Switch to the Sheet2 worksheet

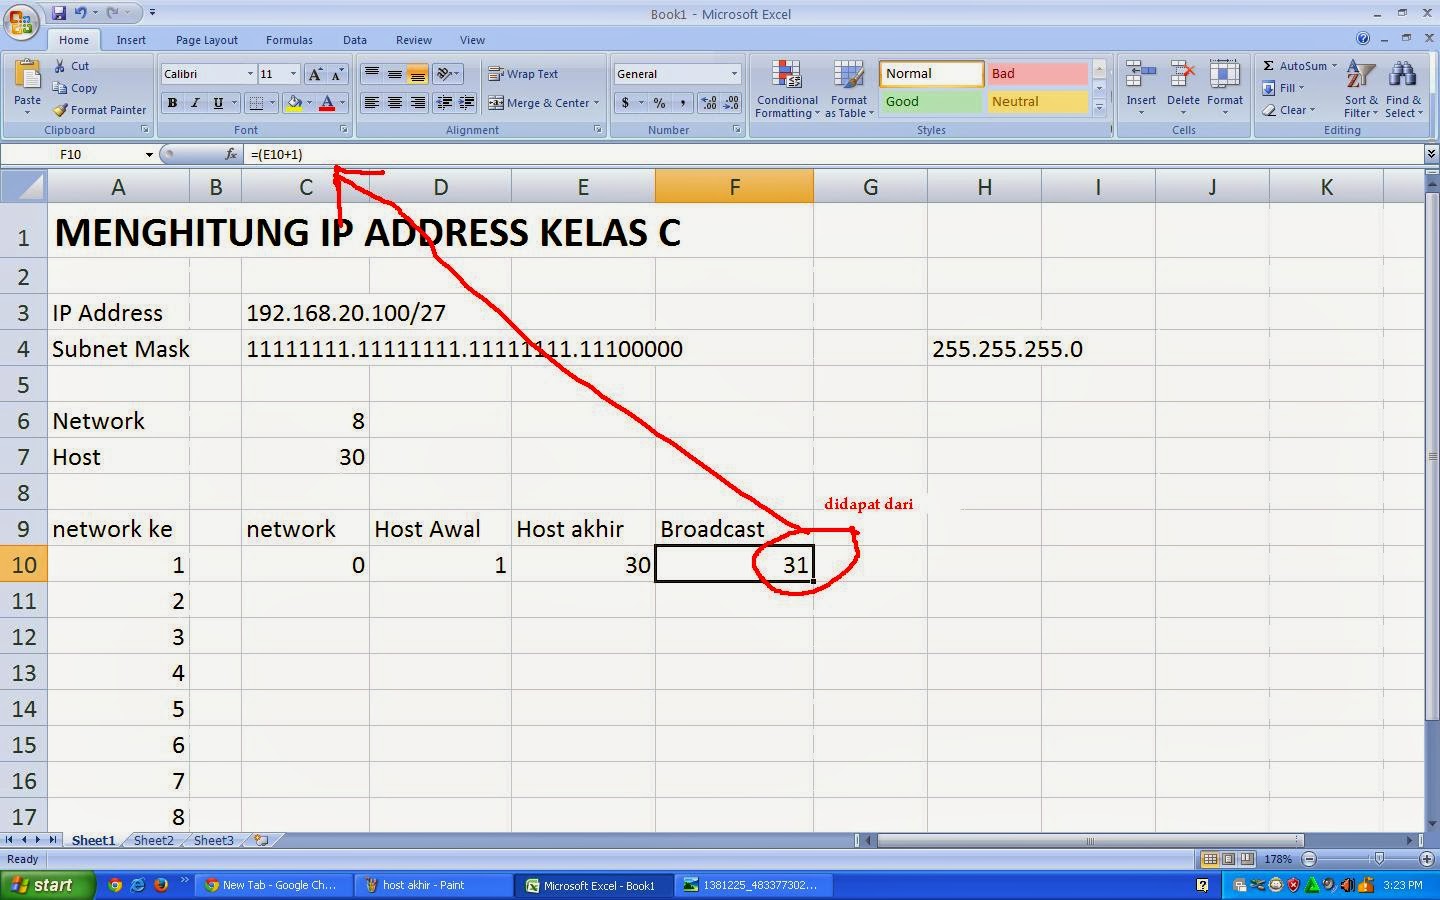pyautogui.click(x=152, y=841)
